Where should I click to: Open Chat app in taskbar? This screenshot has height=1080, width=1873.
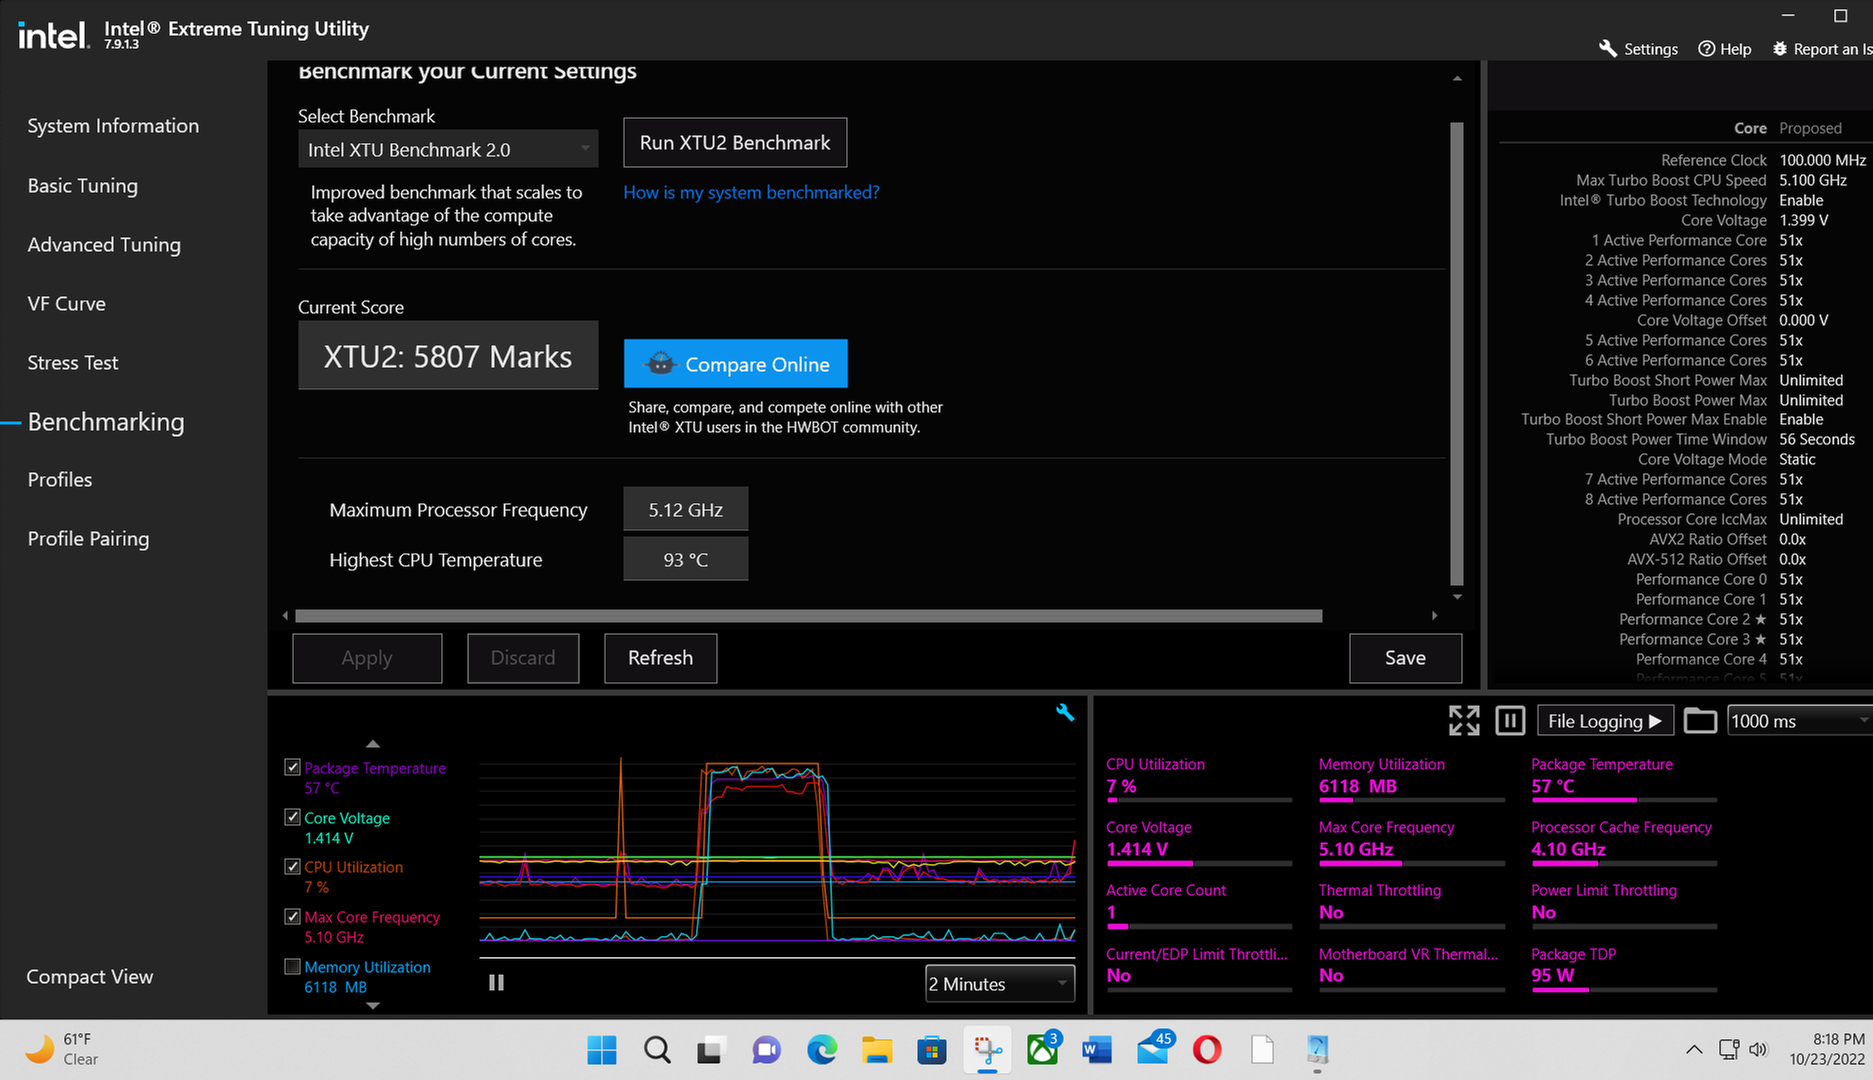tap(766, 1050)
